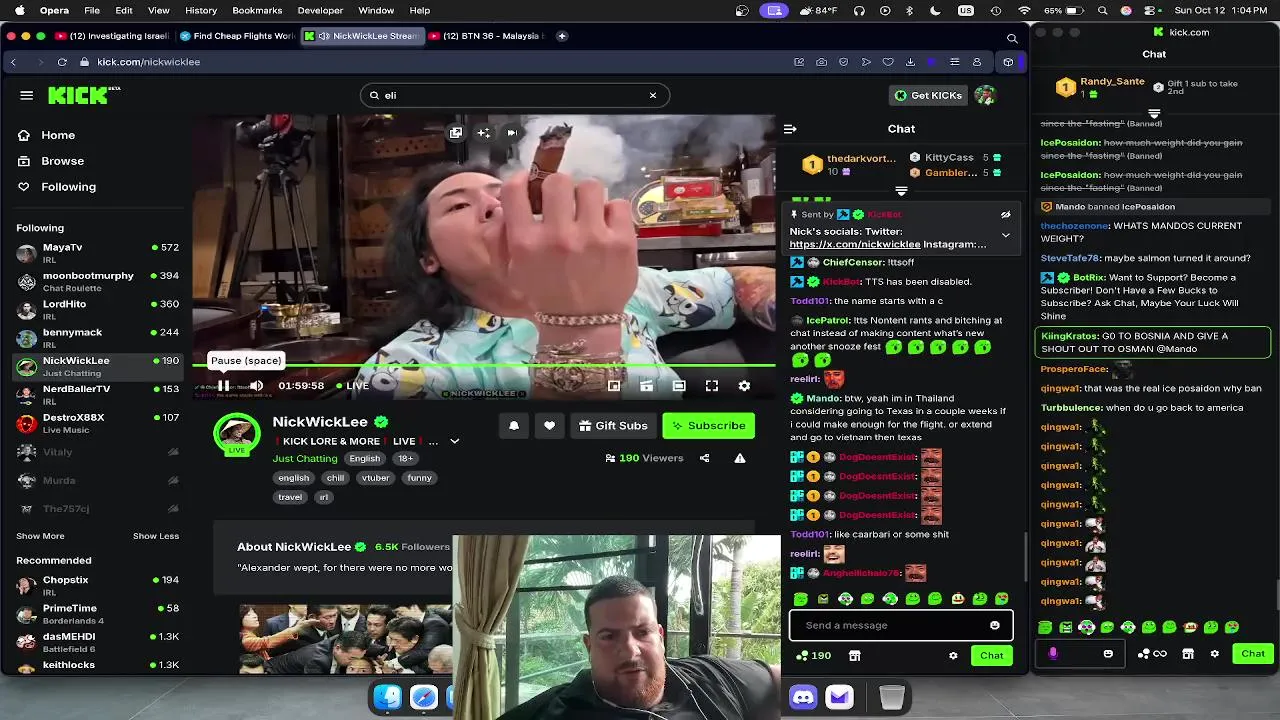Click Show Less under Following
1280x720 pixels.
click(156, 536)
